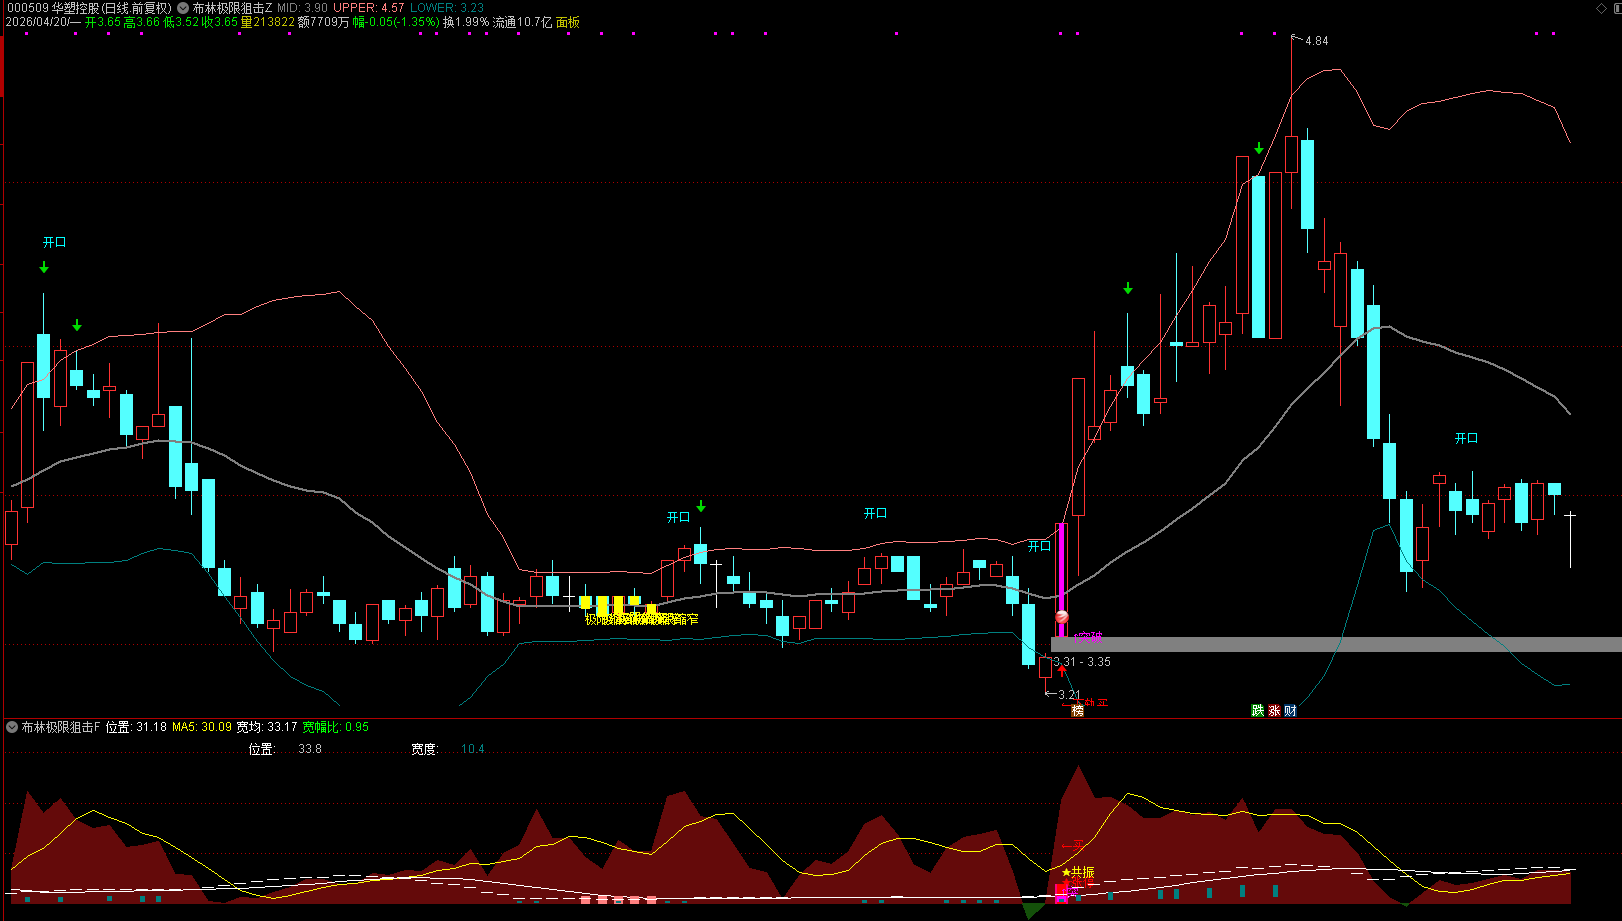
Task: Click the 换1.99% turnover text
Action: [x=466, y=22]
